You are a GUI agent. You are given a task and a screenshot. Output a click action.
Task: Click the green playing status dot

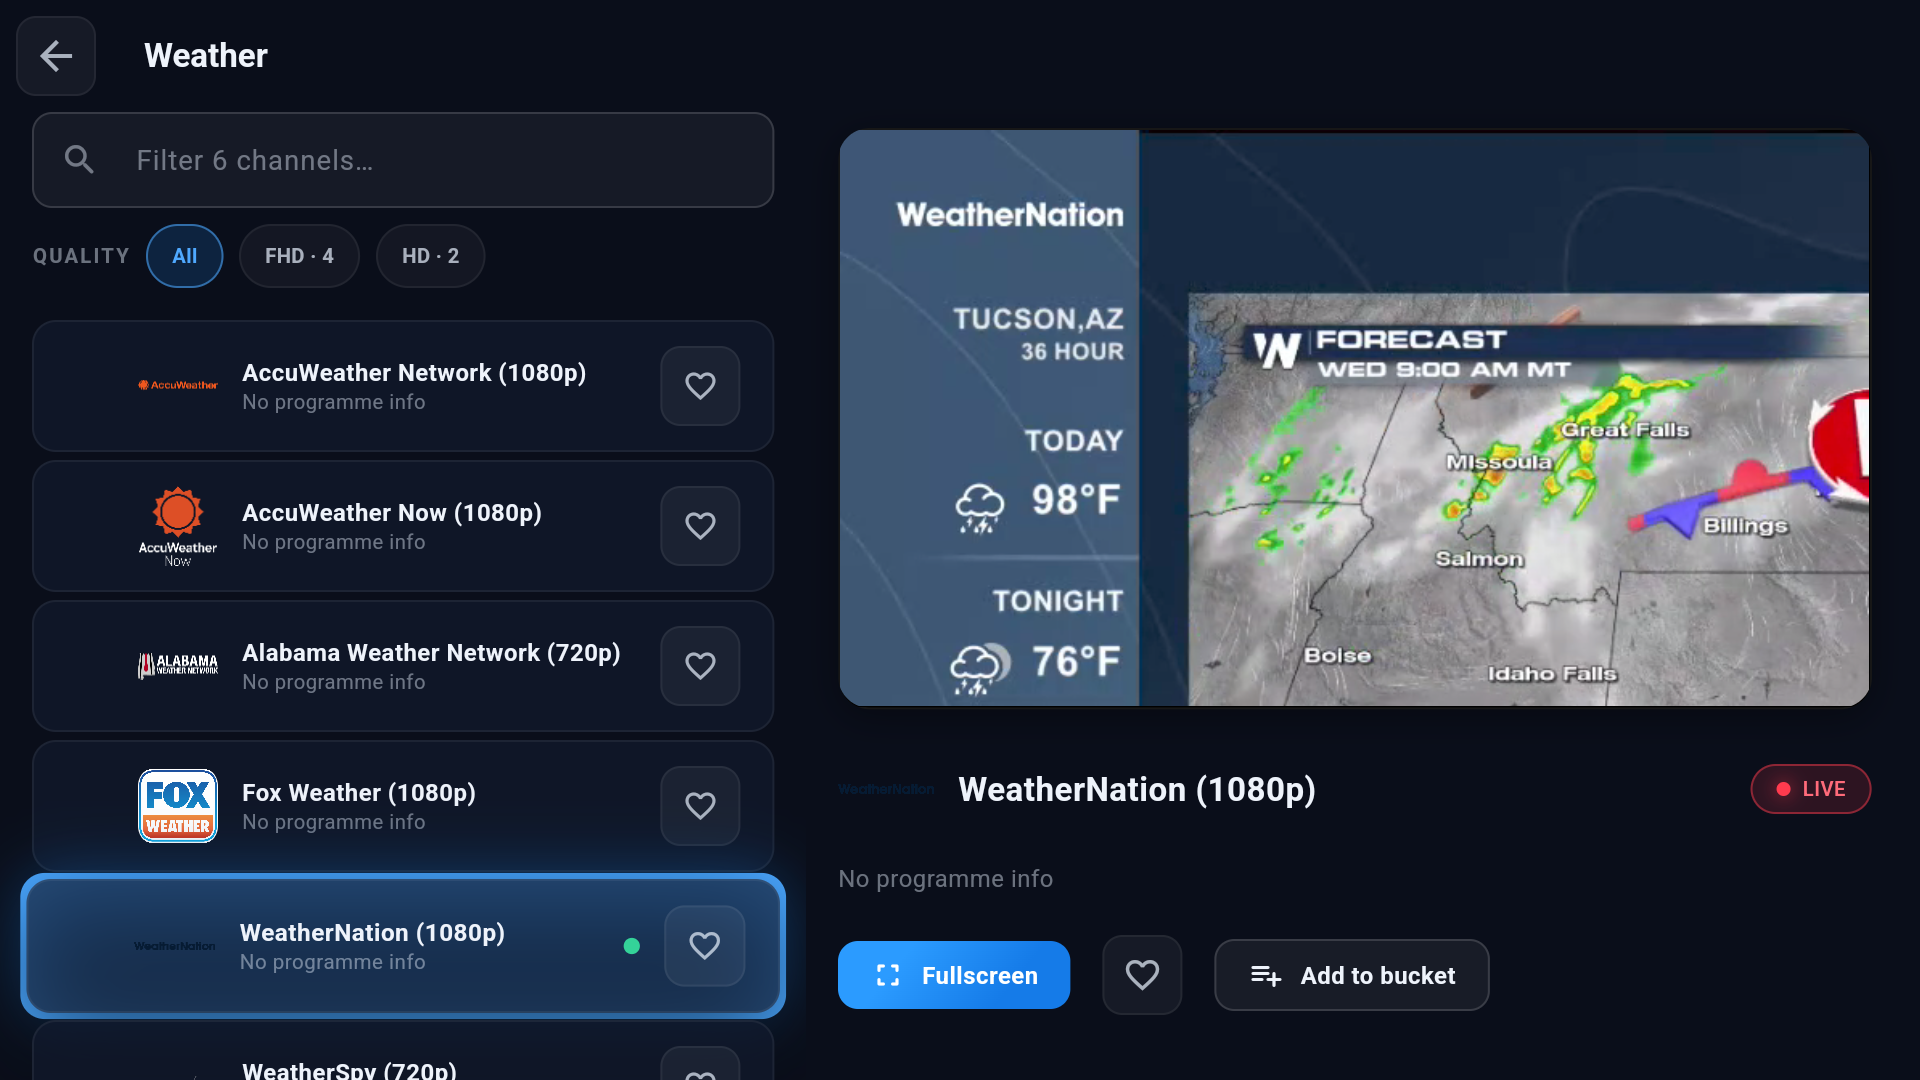[x=632, y=946]
